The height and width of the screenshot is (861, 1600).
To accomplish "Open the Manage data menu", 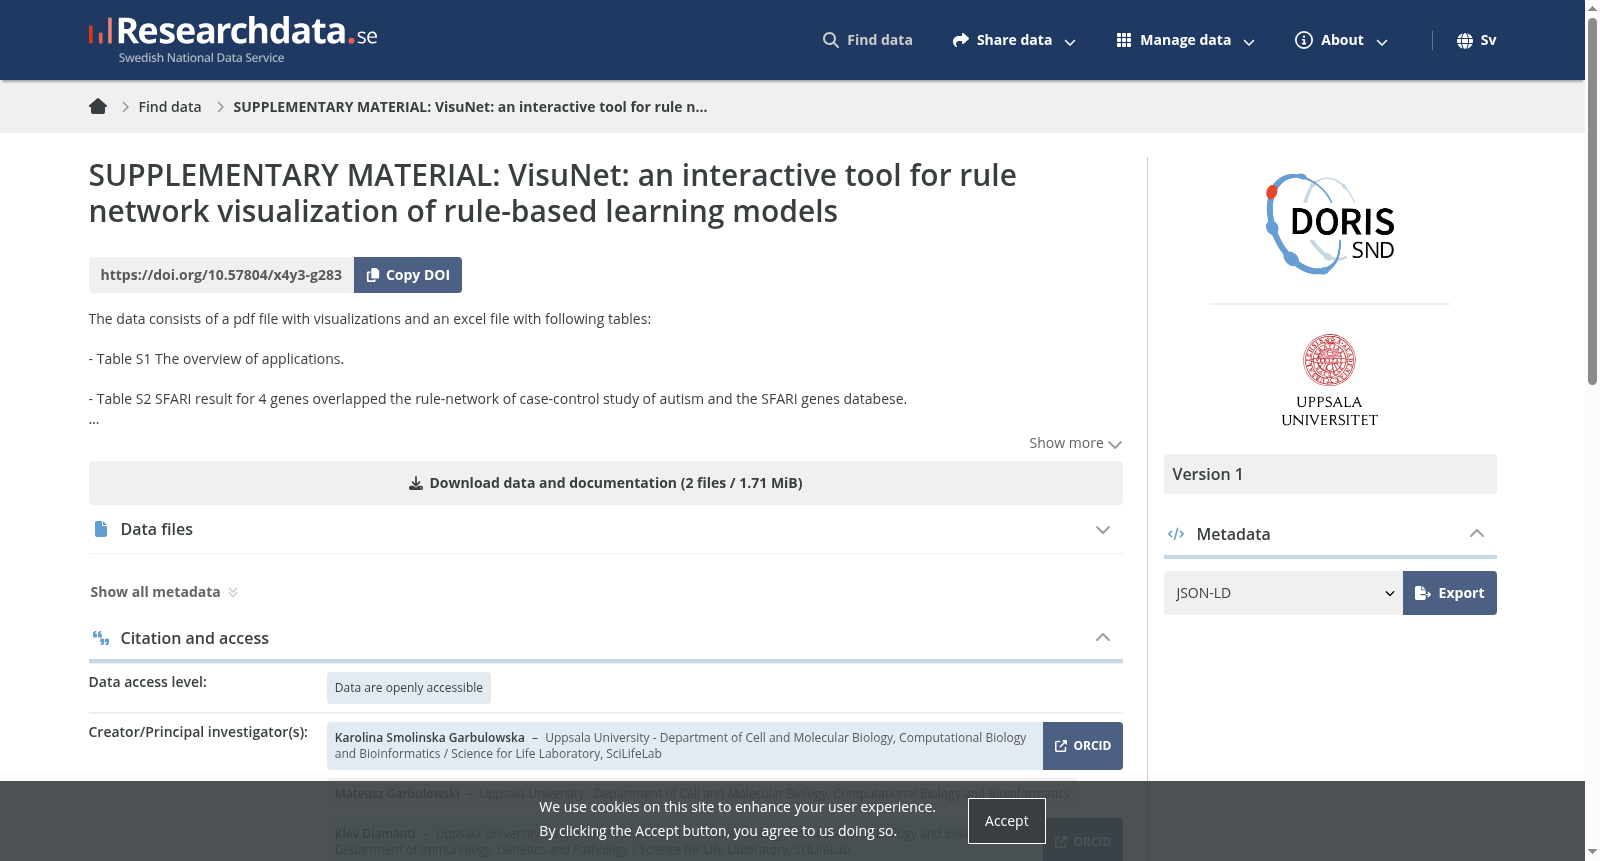I will tap(1186, 40).
